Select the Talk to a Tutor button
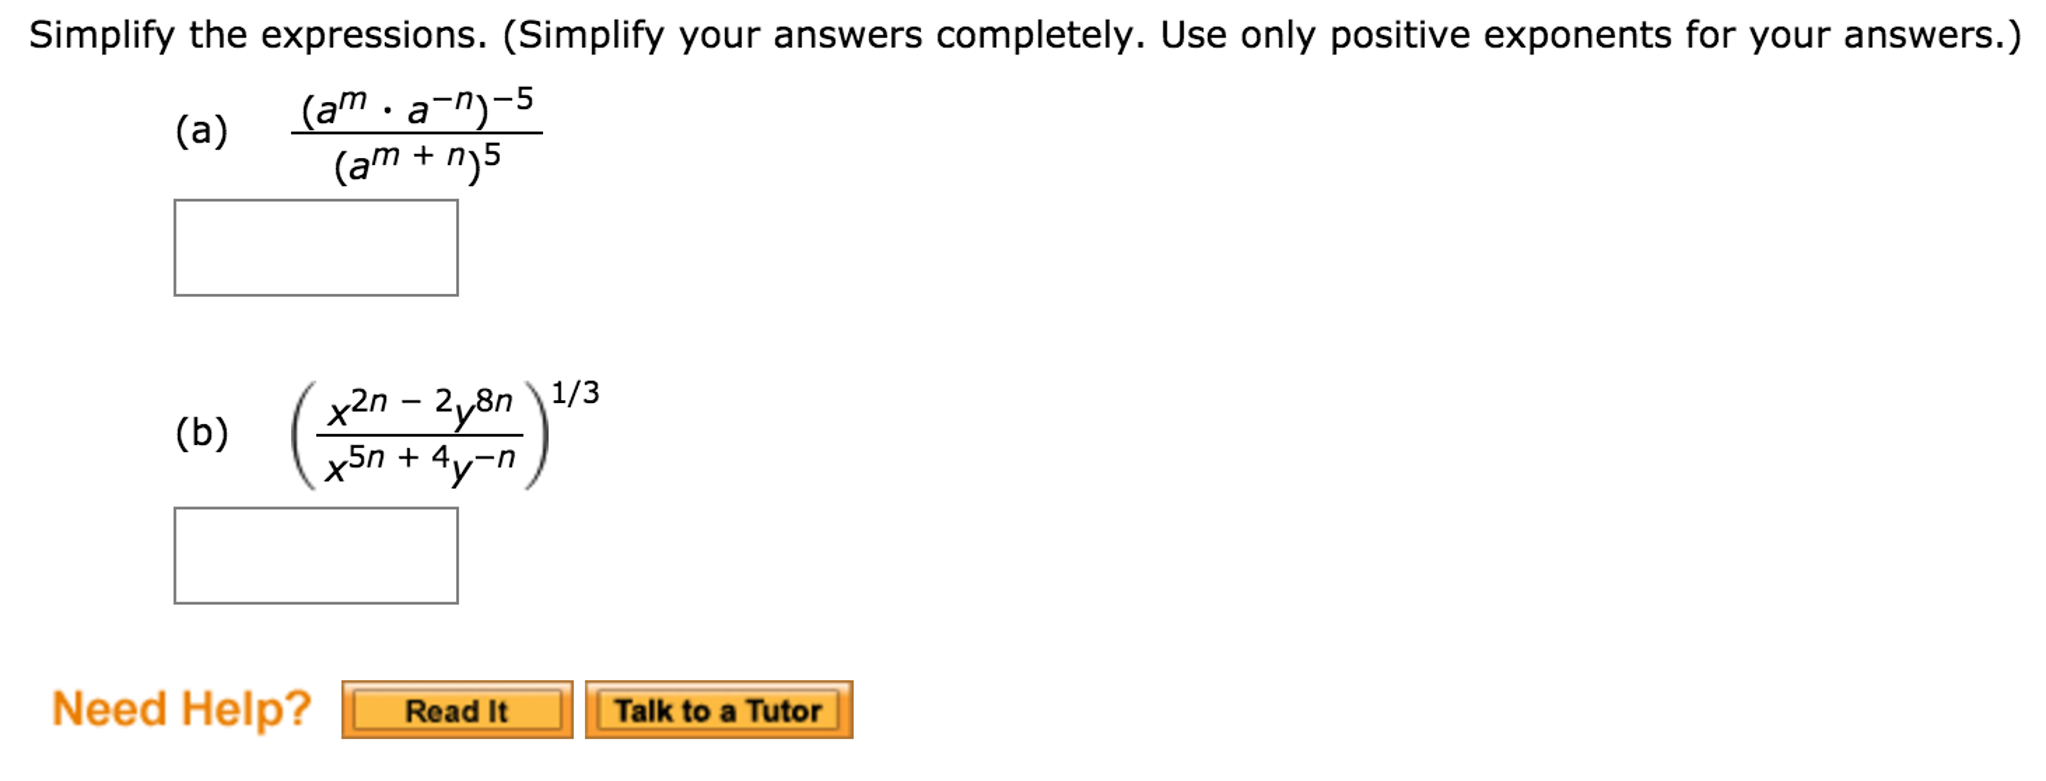This screenshot has height=781, width=2046. 719,710
